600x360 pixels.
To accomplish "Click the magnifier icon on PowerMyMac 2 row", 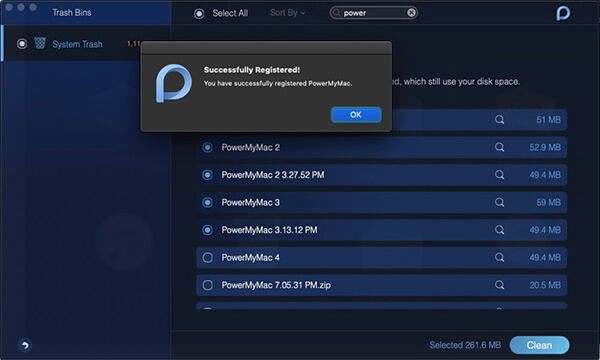I will tap(499, 147).
